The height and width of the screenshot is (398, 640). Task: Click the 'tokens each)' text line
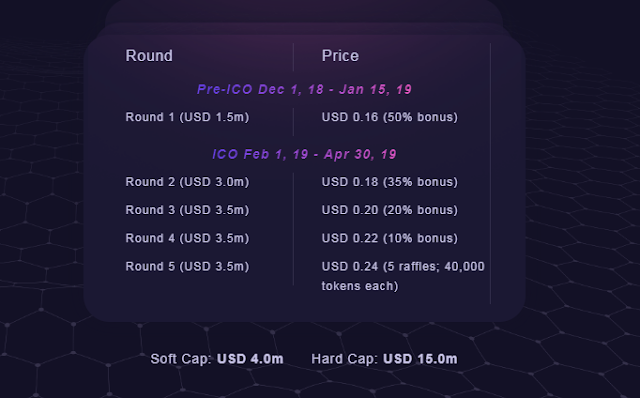click(360, 286)
